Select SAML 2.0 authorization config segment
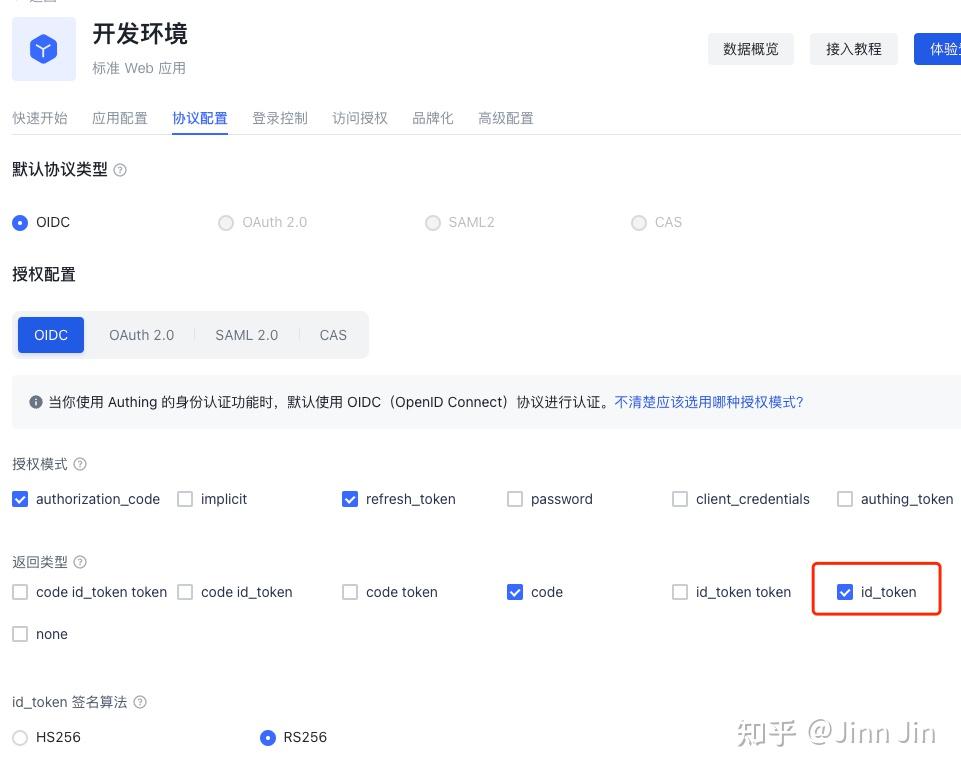 pyautogui.click(x=246, y=335)
